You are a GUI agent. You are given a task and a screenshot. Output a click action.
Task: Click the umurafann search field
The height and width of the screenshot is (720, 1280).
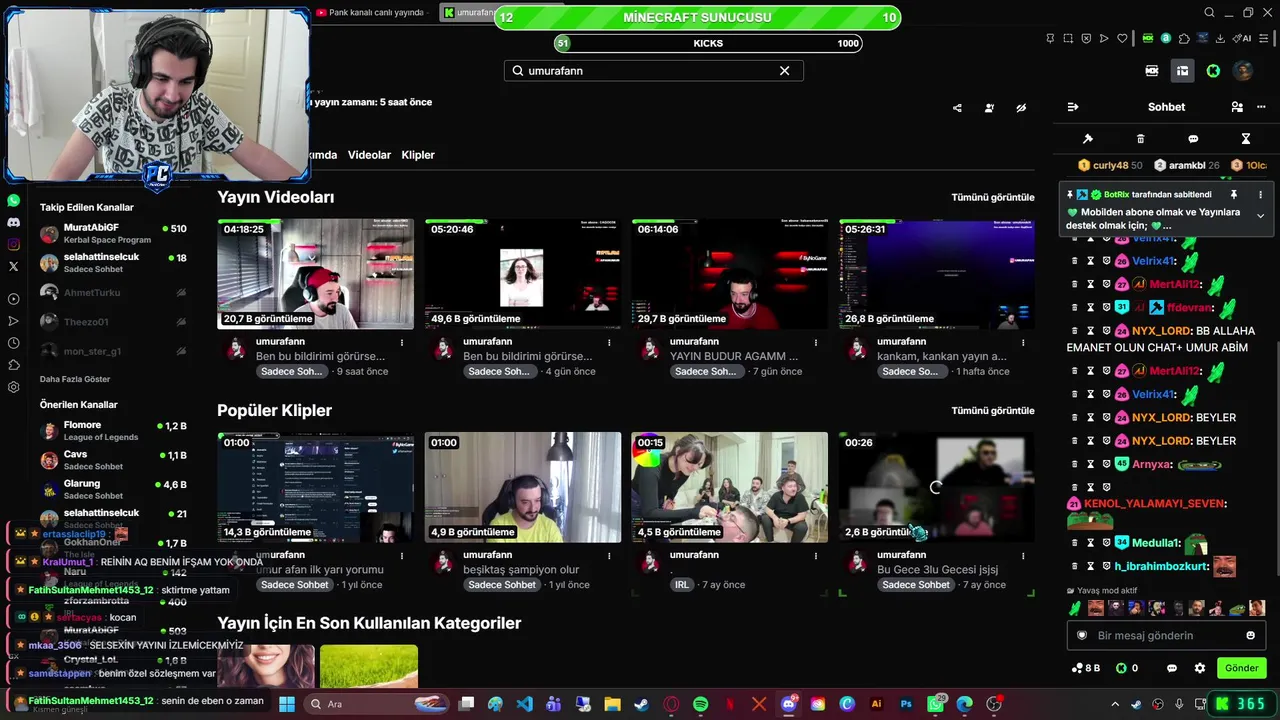[x=653, y=71]
